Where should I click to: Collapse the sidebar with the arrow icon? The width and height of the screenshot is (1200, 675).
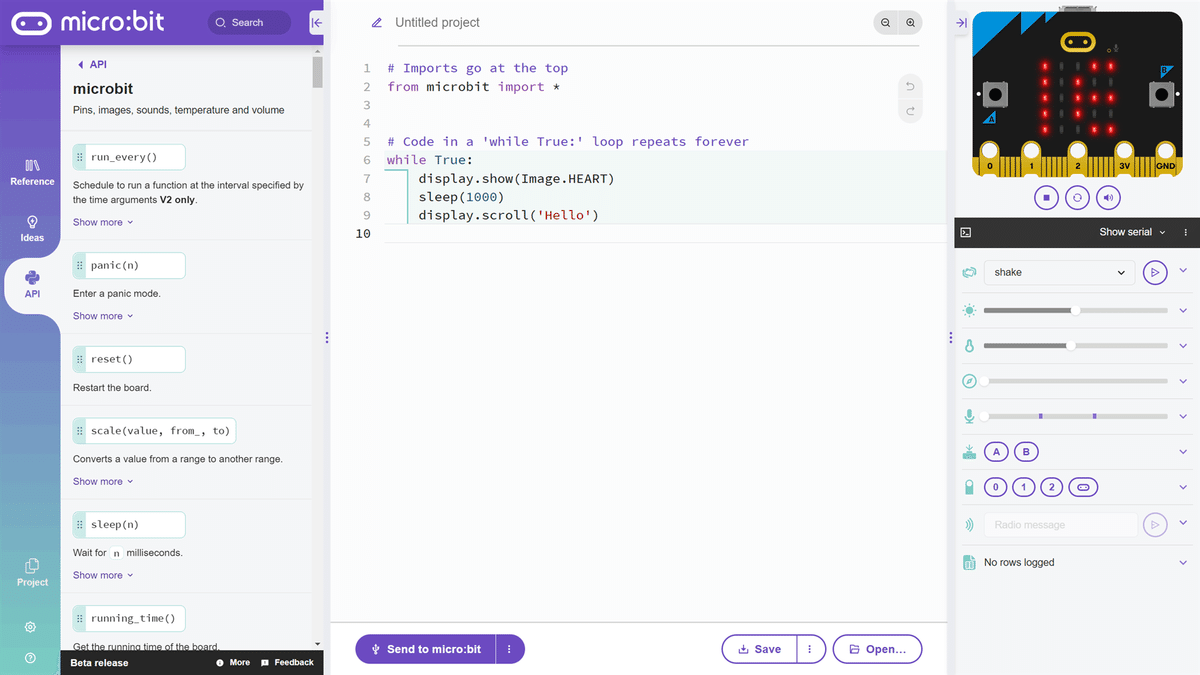(316, 22)
